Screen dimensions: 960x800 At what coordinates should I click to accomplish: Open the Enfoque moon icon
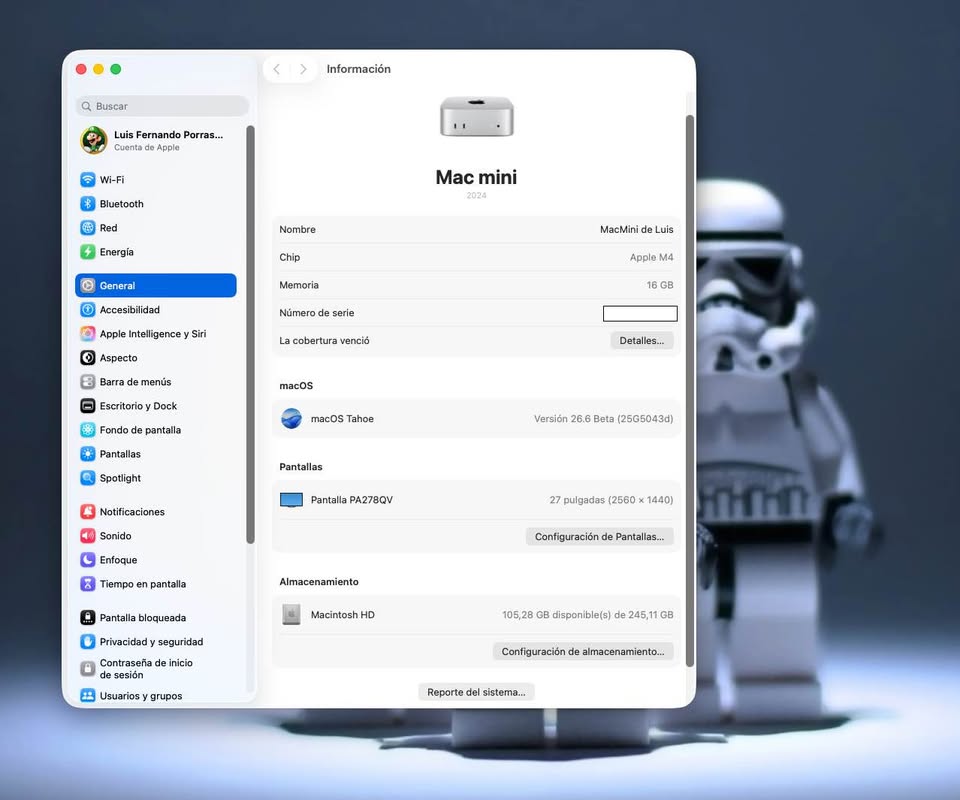[88, 559]
